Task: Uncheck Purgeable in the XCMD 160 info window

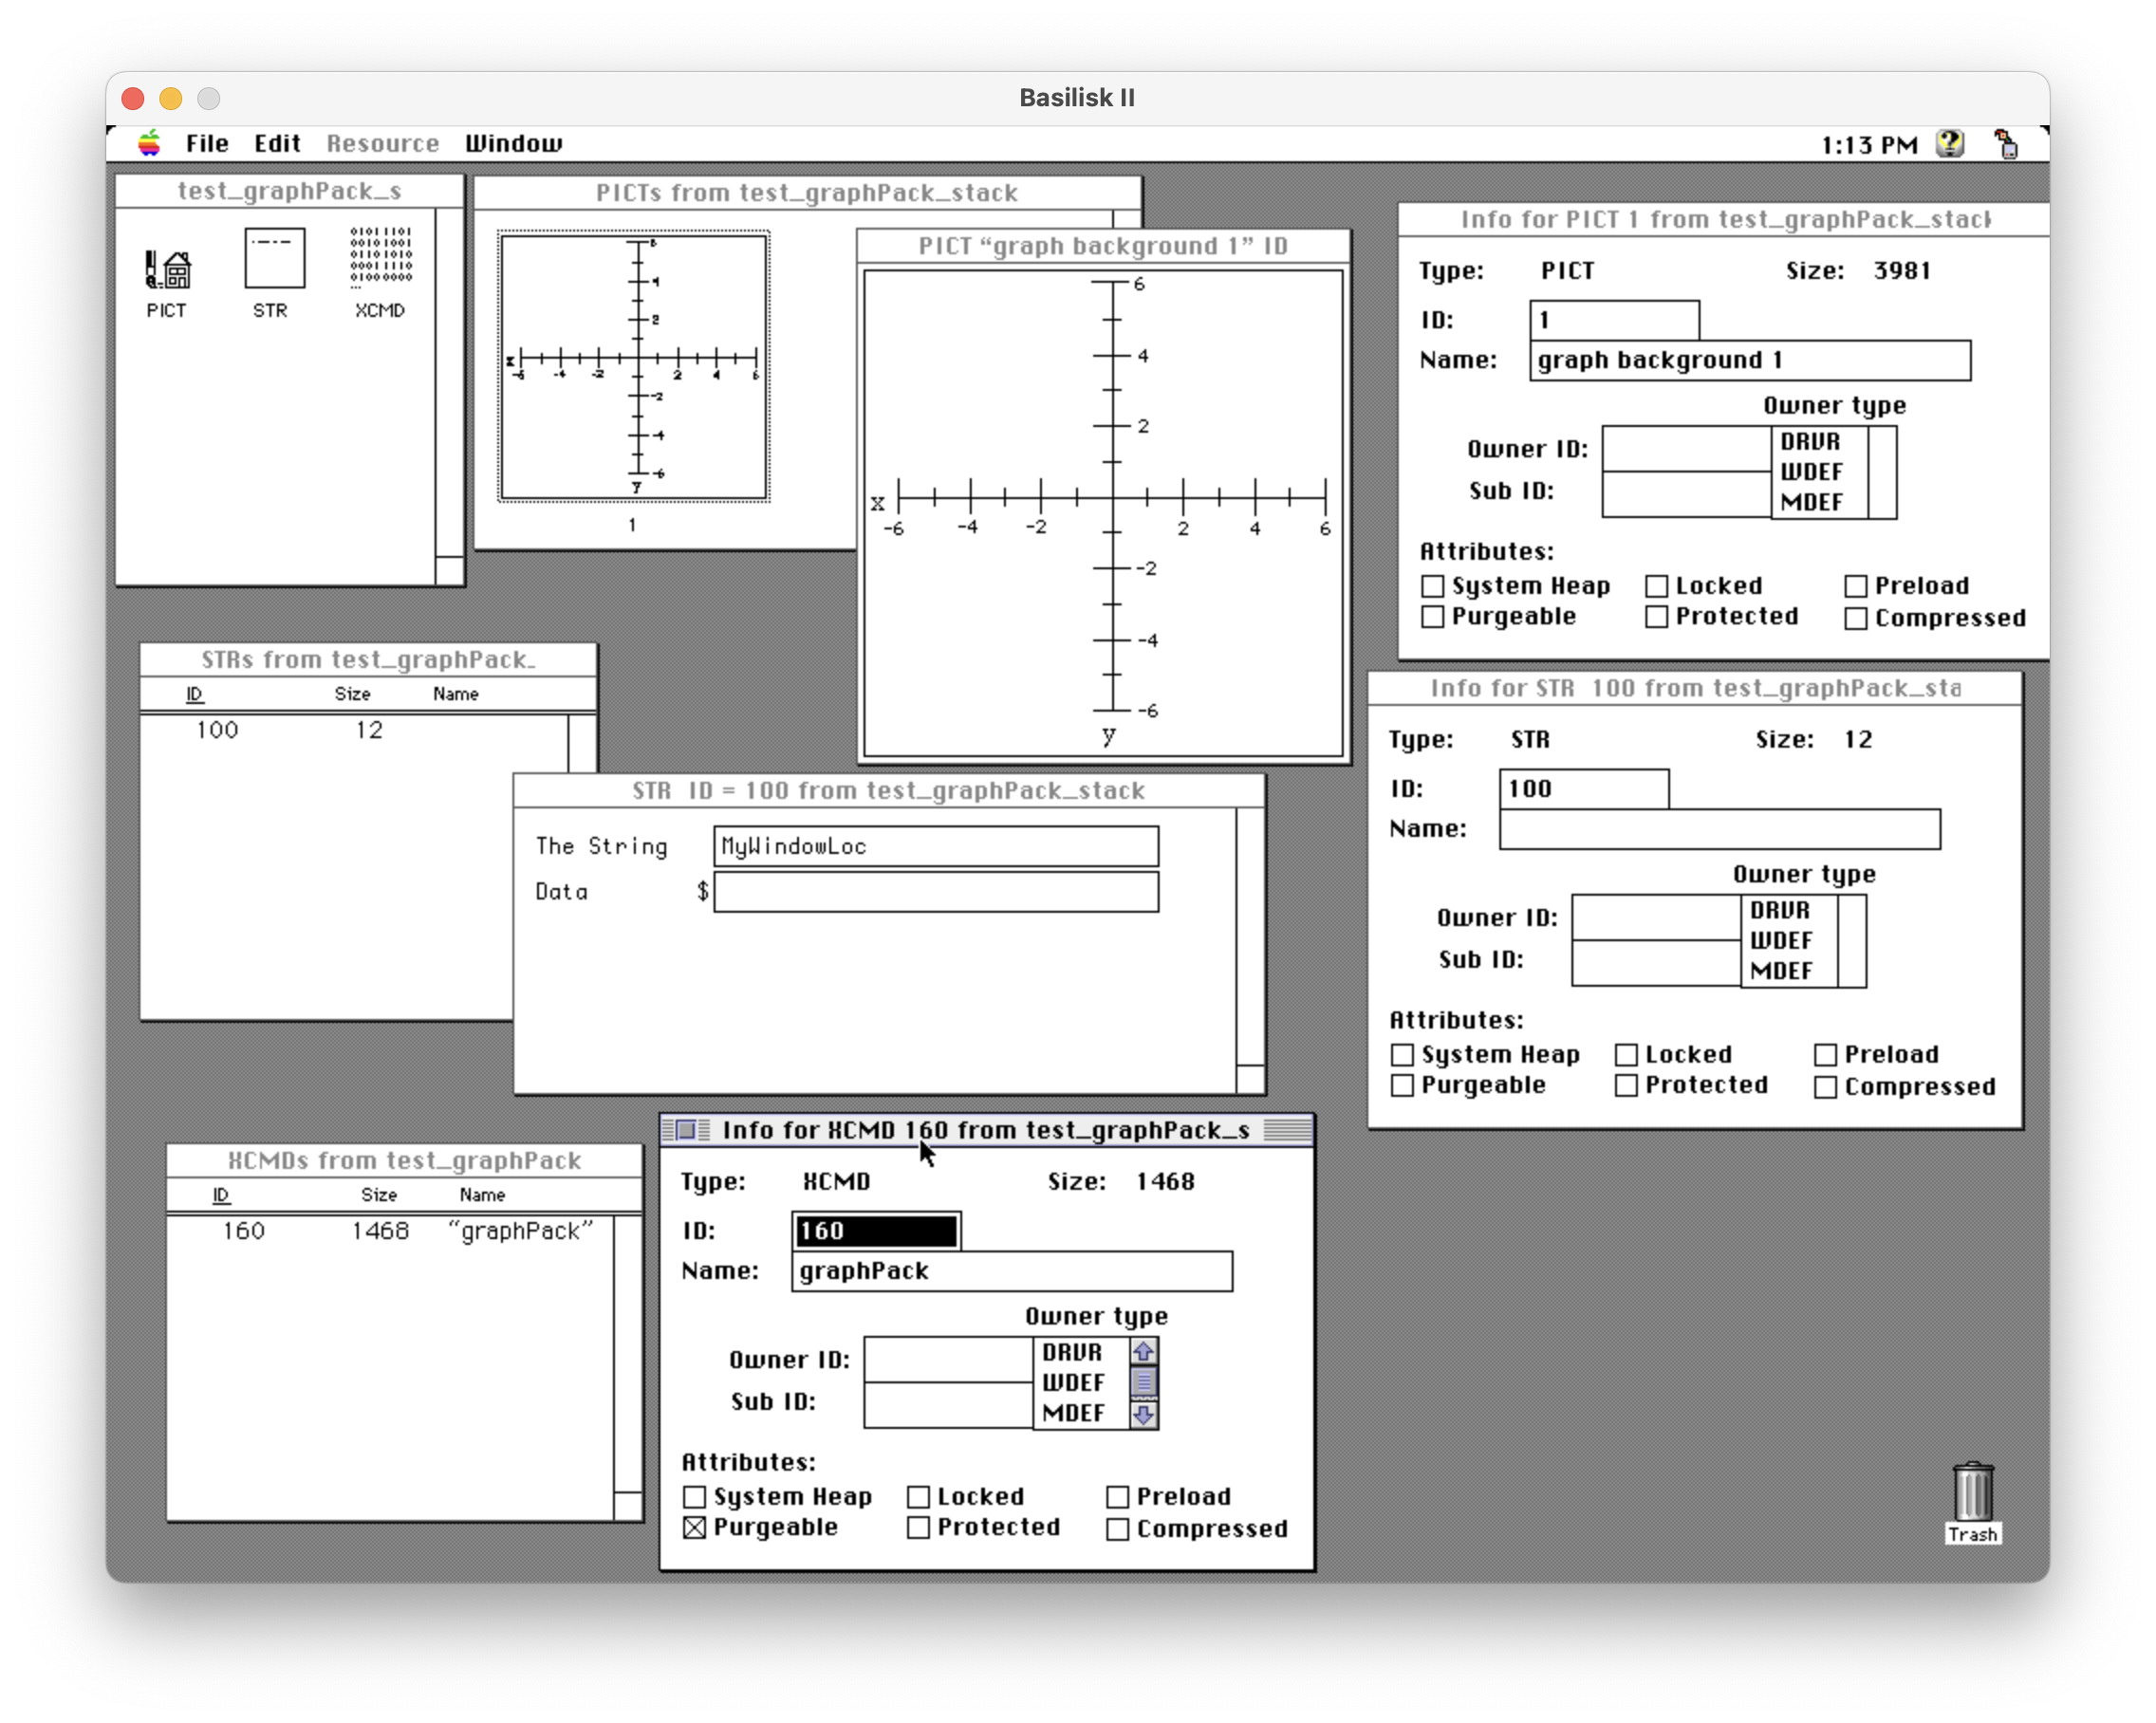Action: [695, 1528]
